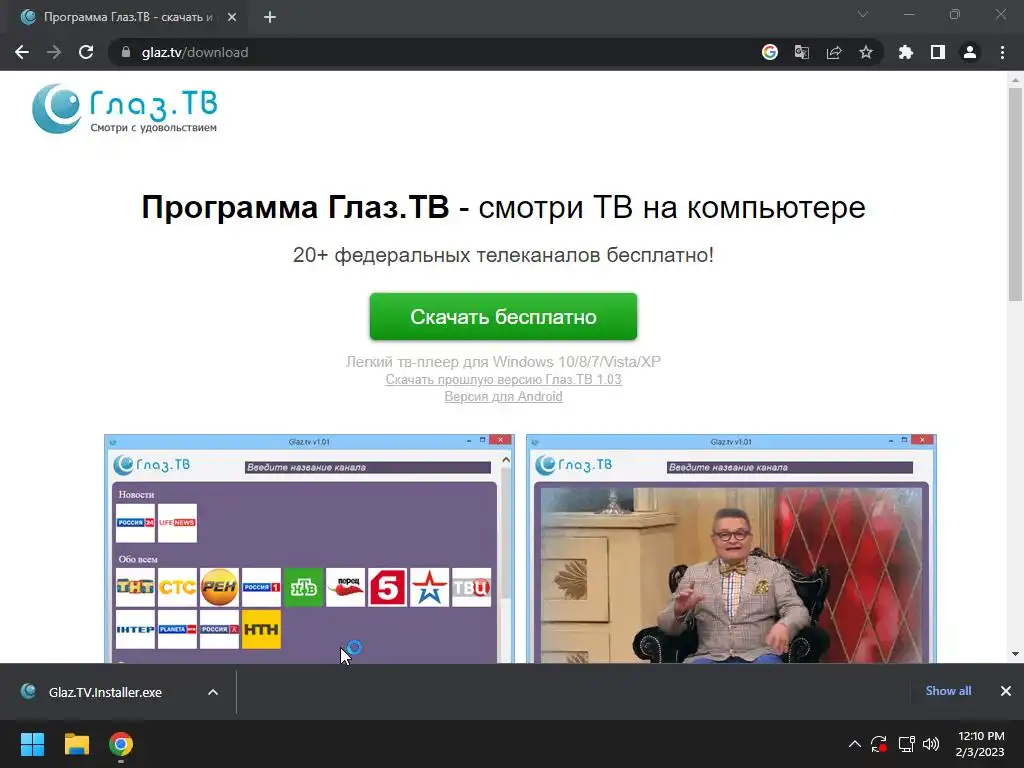Open the Extensions puzzle icon
Screen dimensions: 1024x768
906,52
